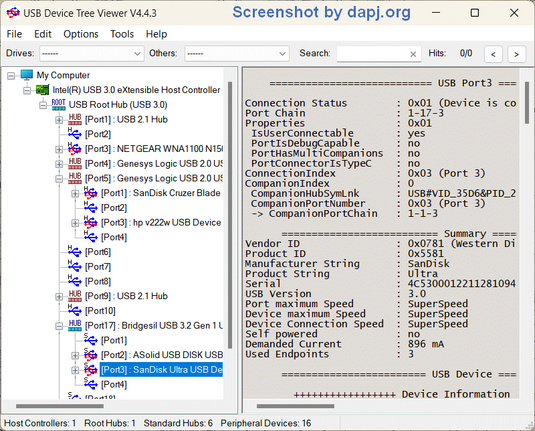
Task: Expand the ASolid USB DISK node
Action: pyautogui.click(x=75, y=355)
